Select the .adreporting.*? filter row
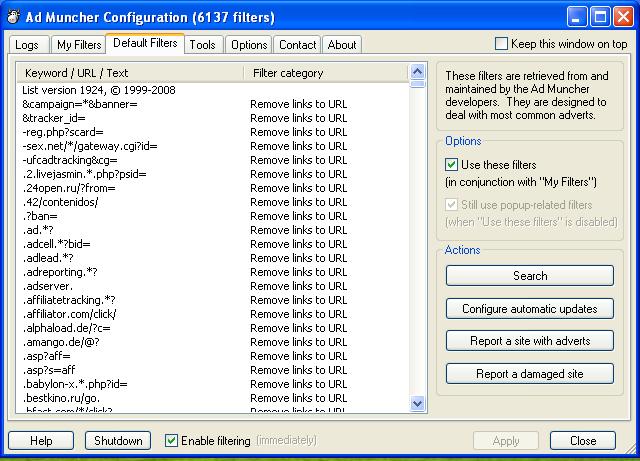 pyautogui.click(x=212, y=272)
